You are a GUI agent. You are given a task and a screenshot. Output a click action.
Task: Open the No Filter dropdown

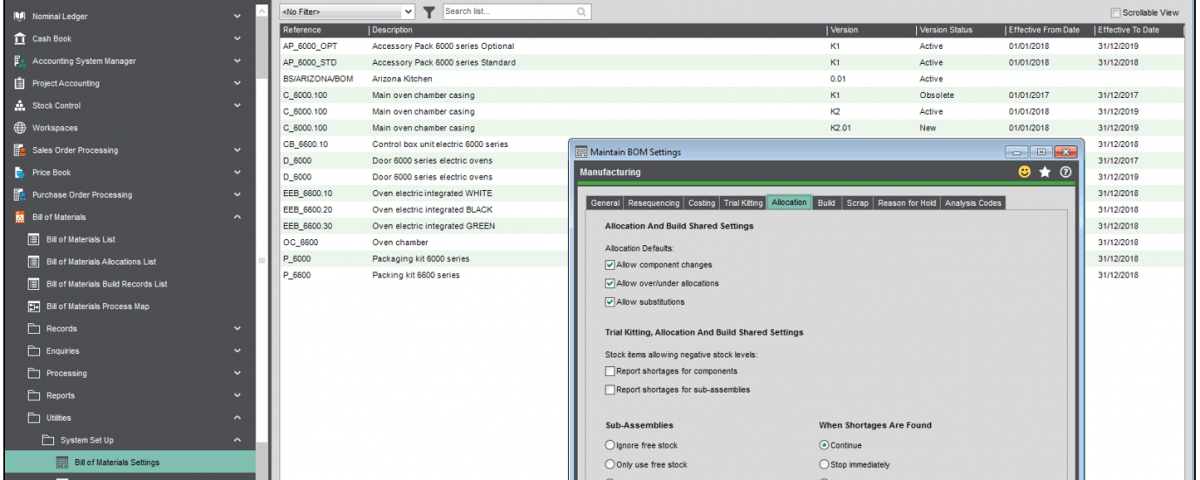coord(347,12)
